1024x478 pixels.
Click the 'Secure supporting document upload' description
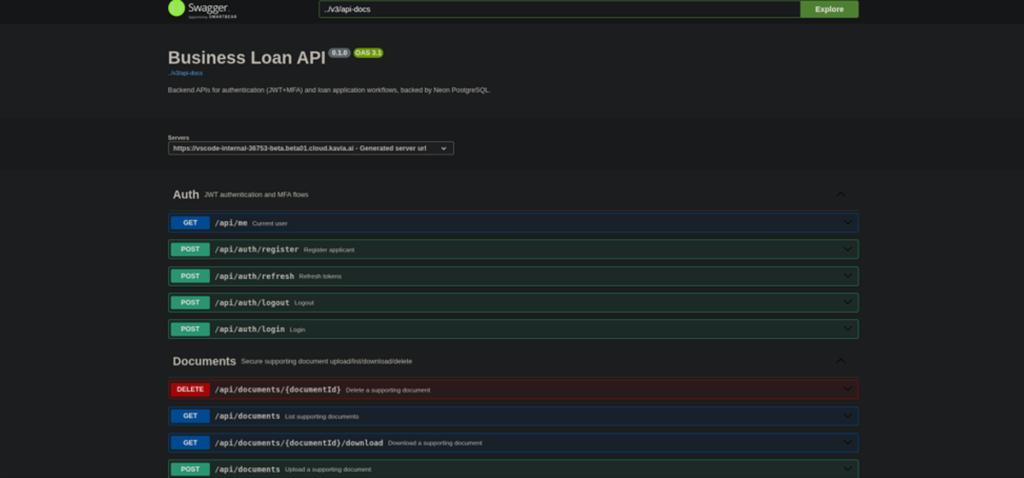click(327, 361)
